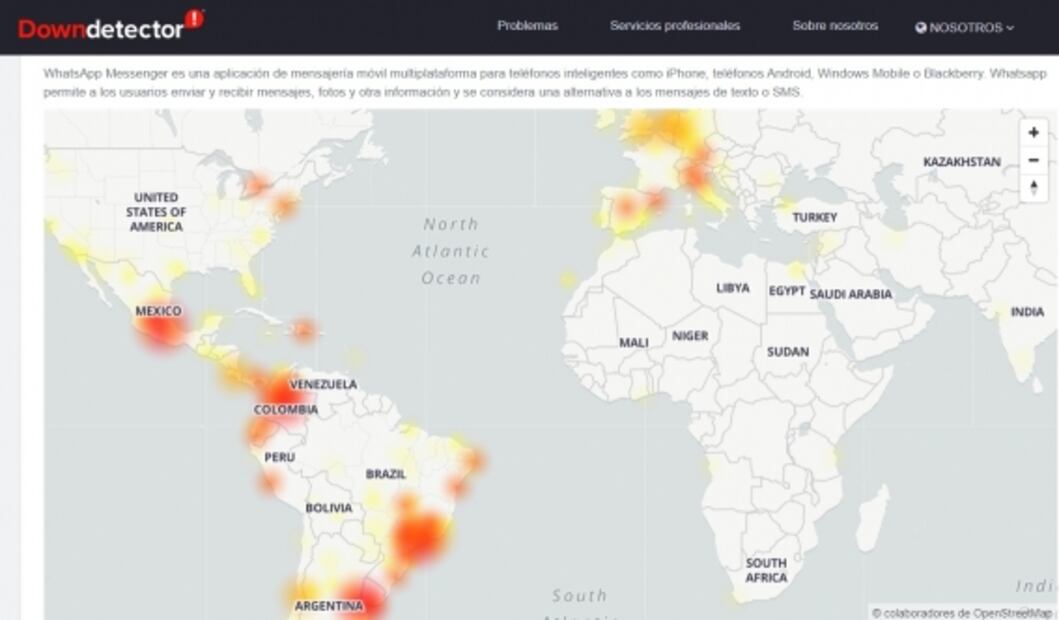The image size is (1059, 620).
Task: Click the United States of America label
Action: tap(156, 212)
